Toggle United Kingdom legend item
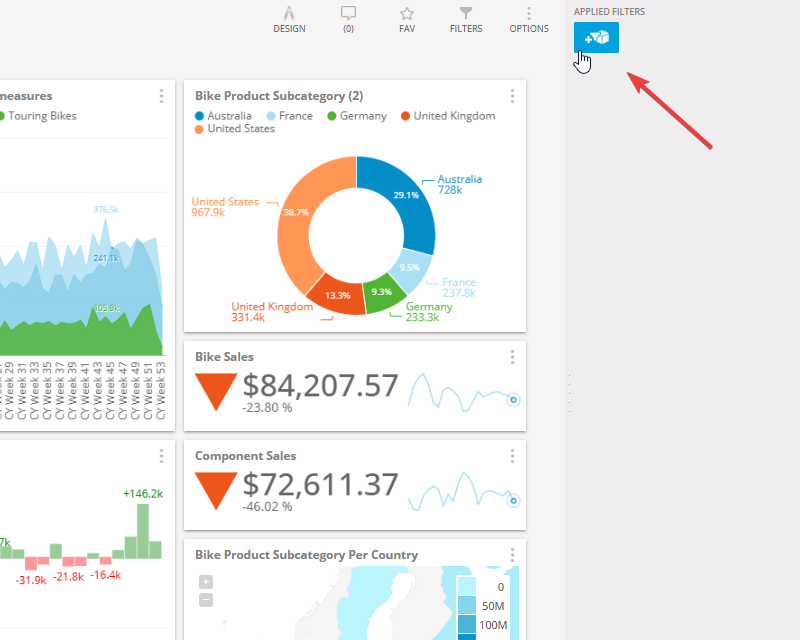The image size is (800, 640). (x=447, y=116)
